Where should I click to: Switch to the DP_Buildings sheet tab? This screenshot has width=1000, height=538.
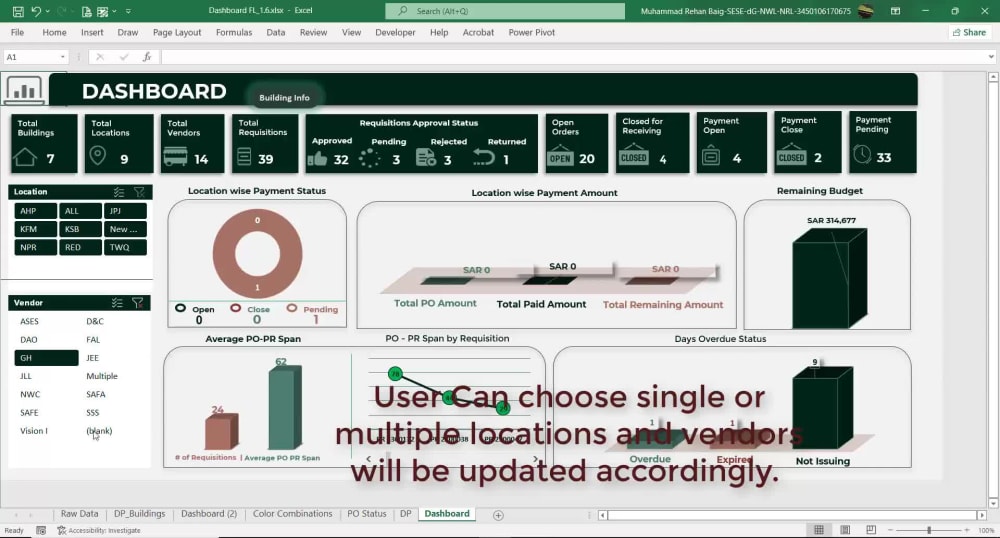(x=140, y=514)
